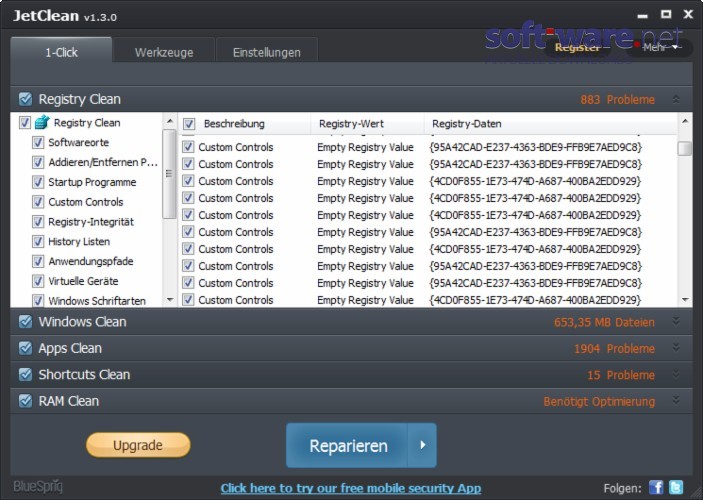Maximize the JetClean window

coord(666,14)
